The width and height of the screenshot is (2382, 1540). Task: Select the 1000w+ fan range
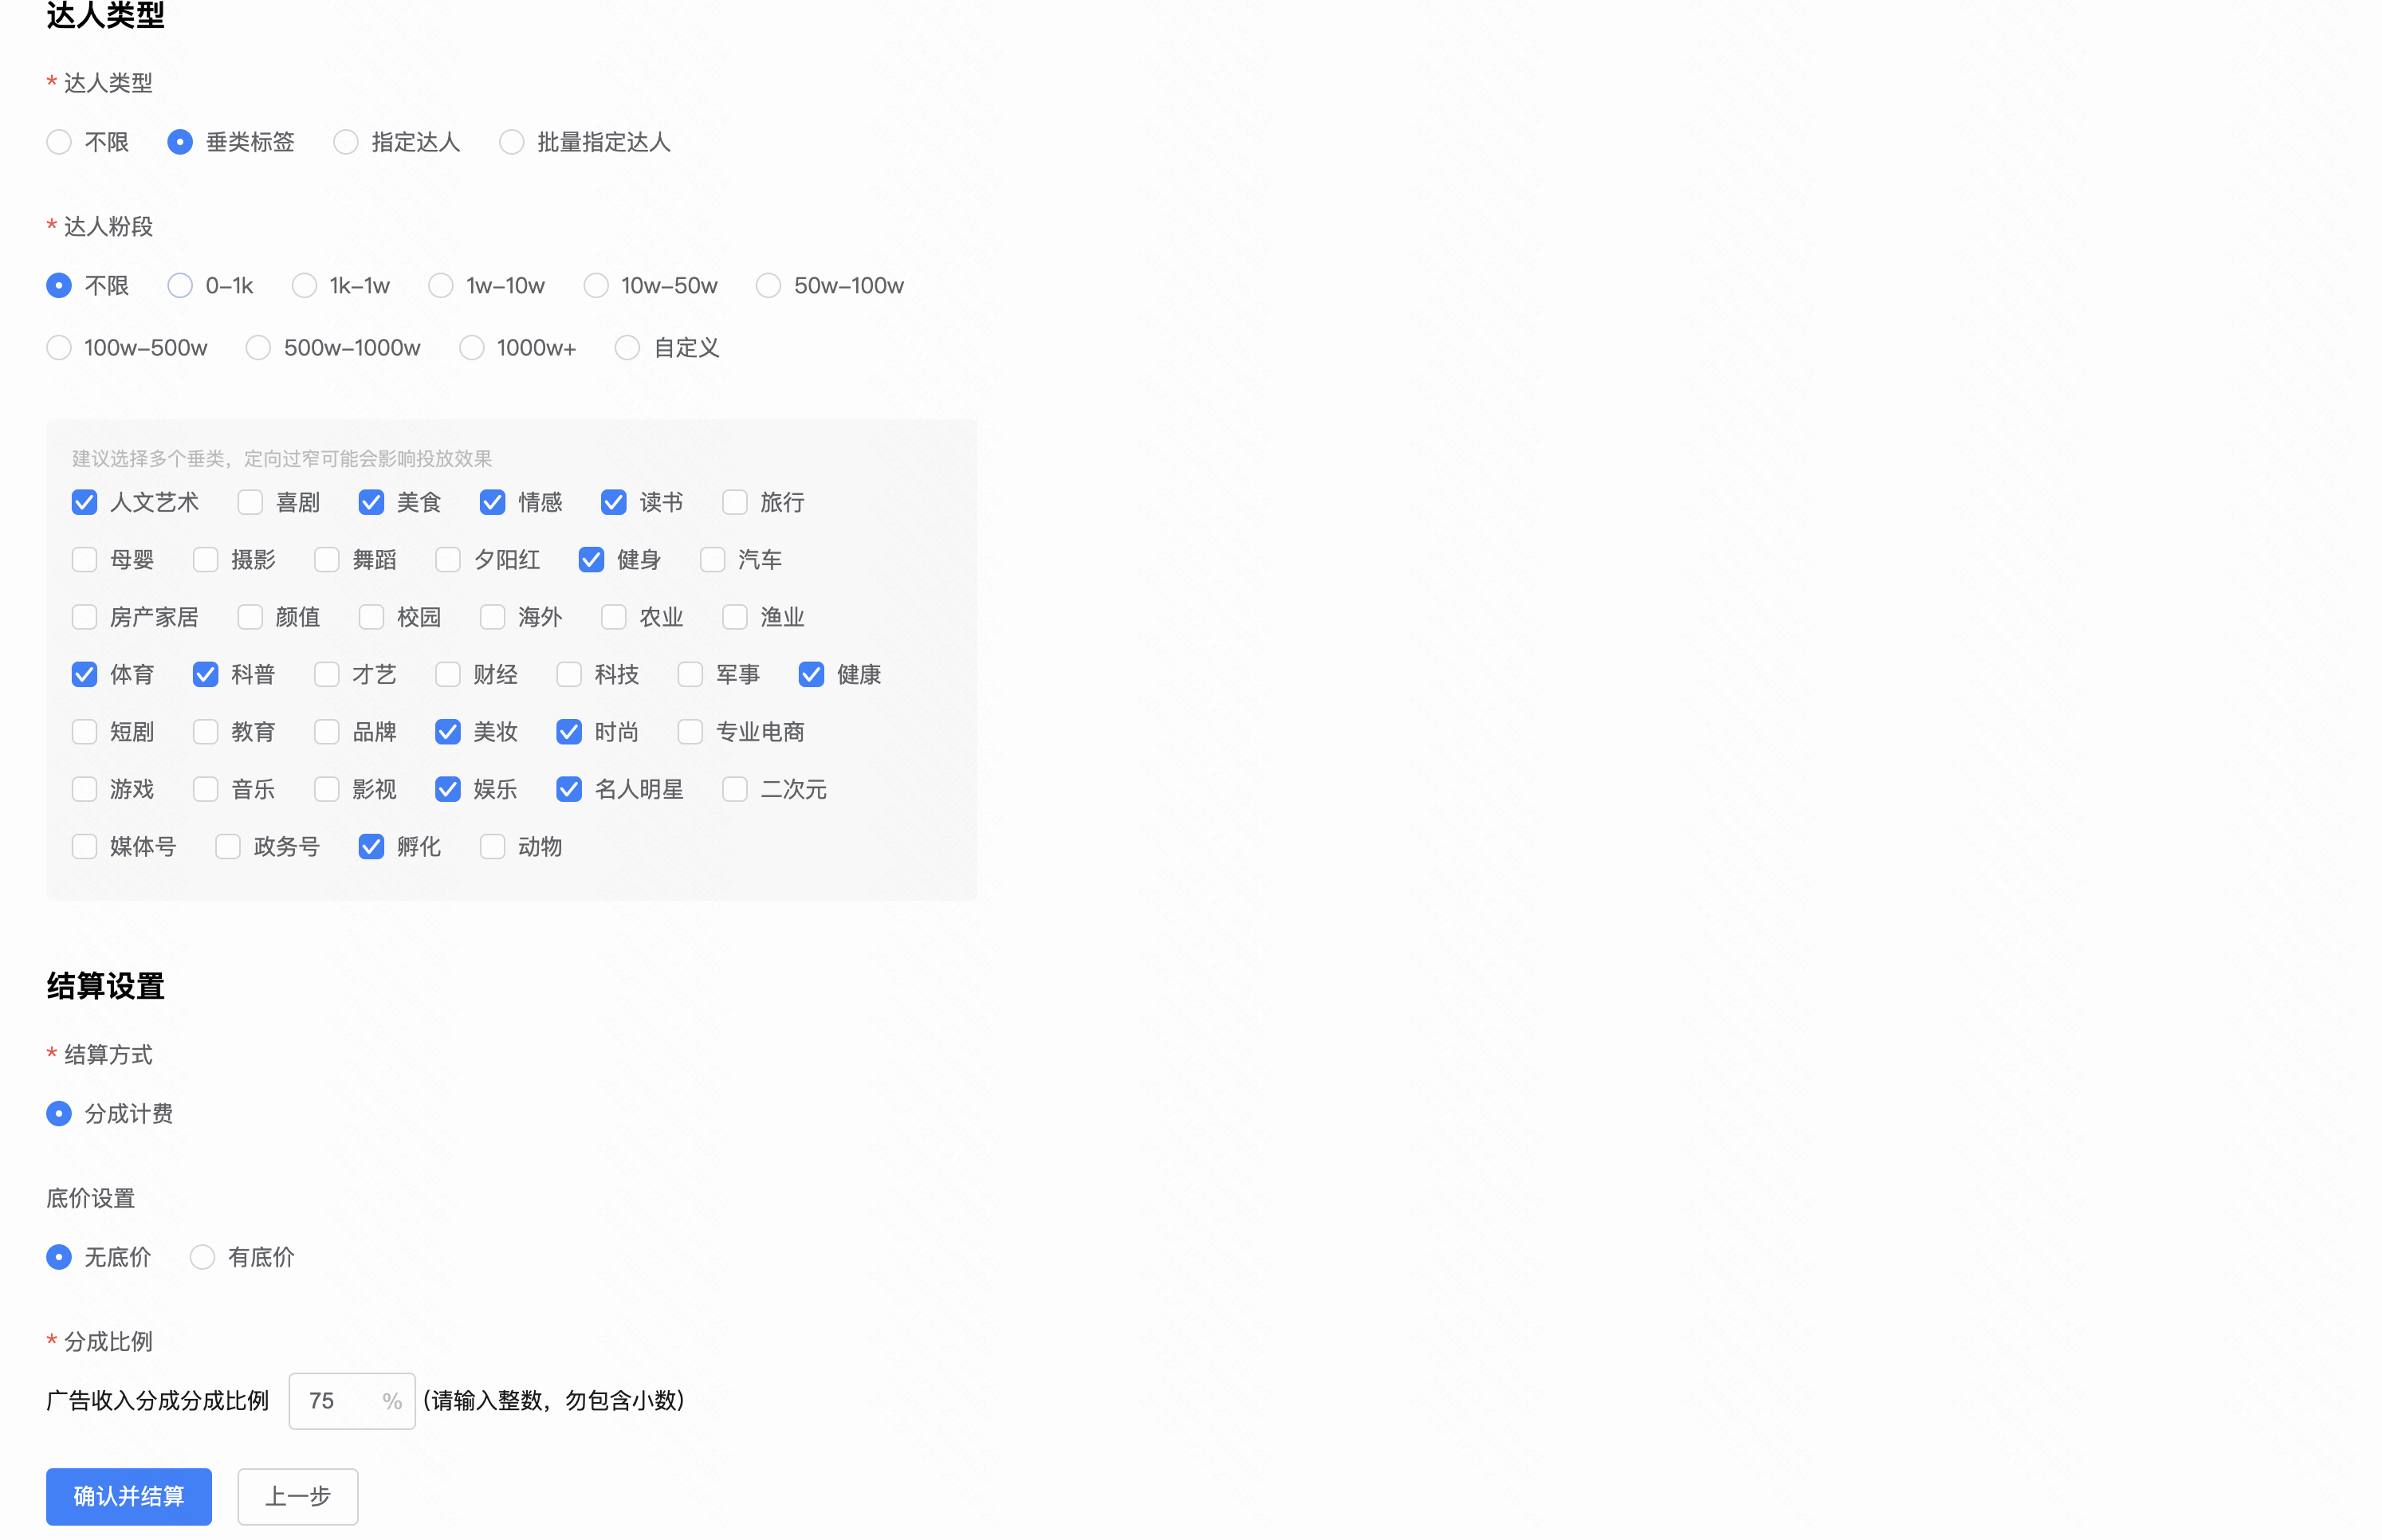472,348
